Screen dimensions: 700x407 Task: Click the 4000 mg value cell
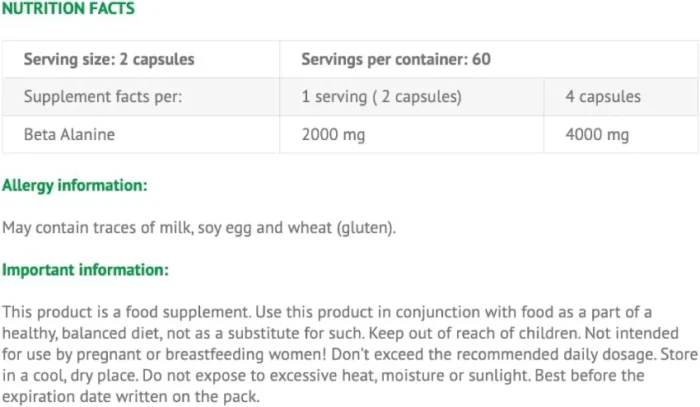click(x=597, y=134)
